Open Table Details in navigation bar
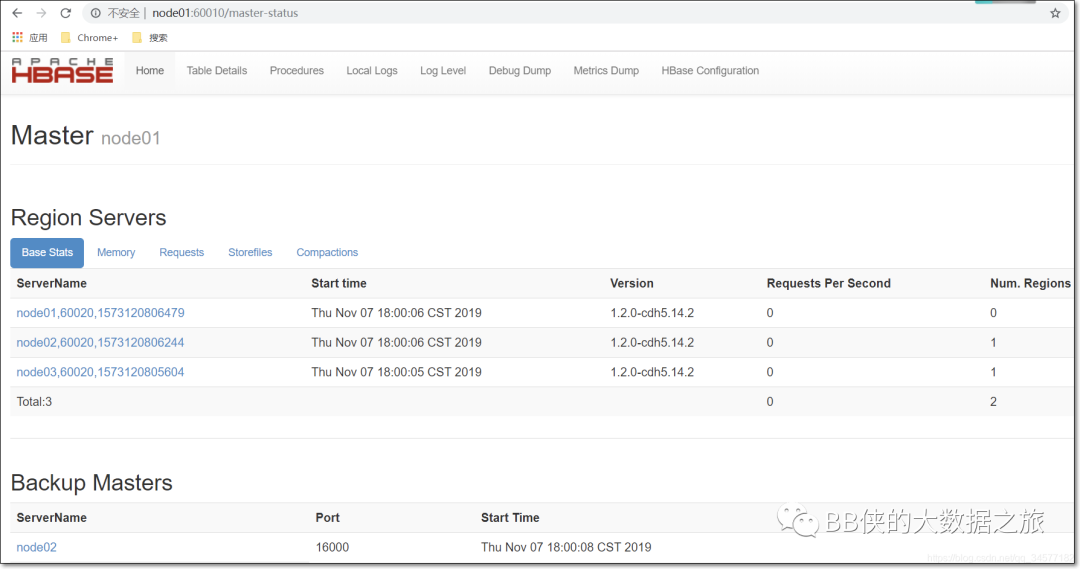The width and height of the screenshot is (1080, 569). point(216,70)
